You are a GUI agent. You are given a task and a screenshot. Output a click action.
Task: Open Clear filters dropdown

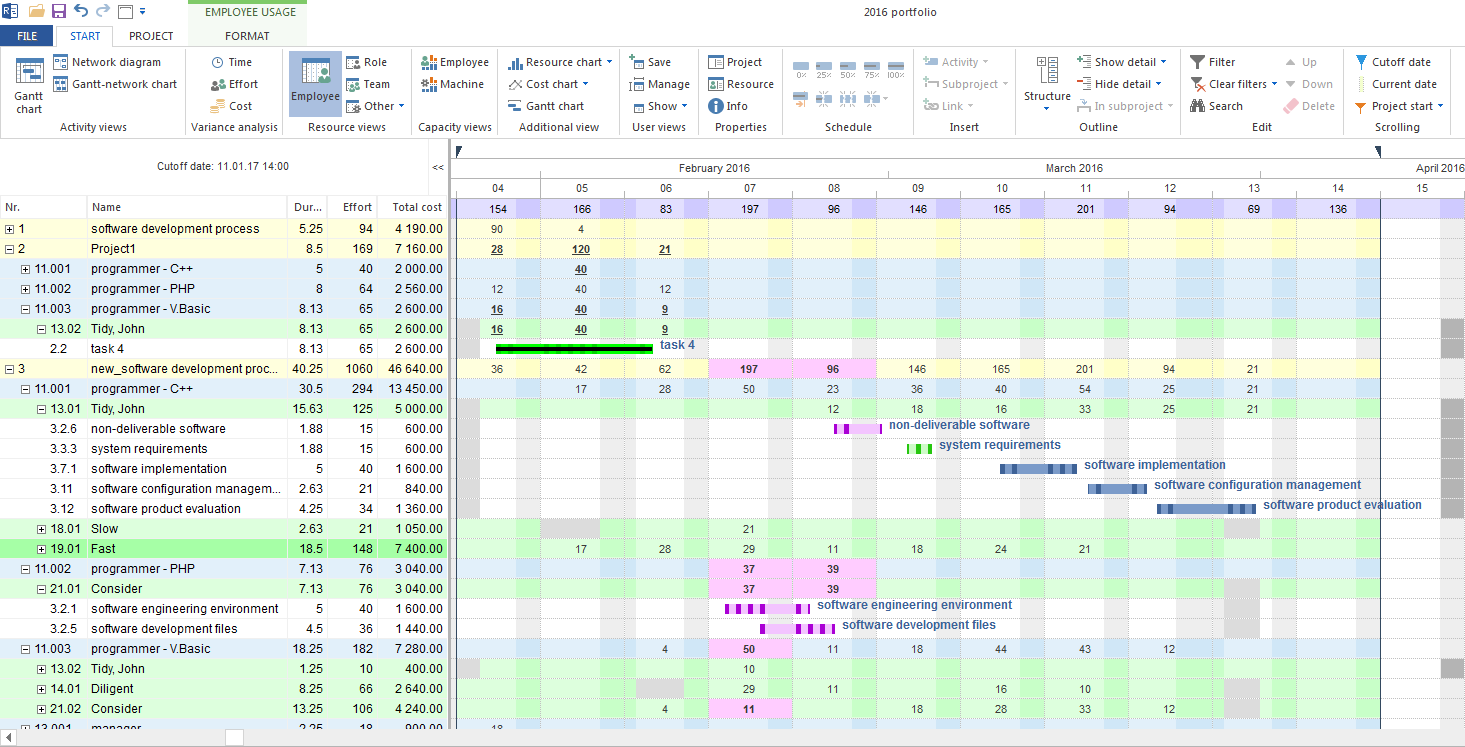[1233, 84]
